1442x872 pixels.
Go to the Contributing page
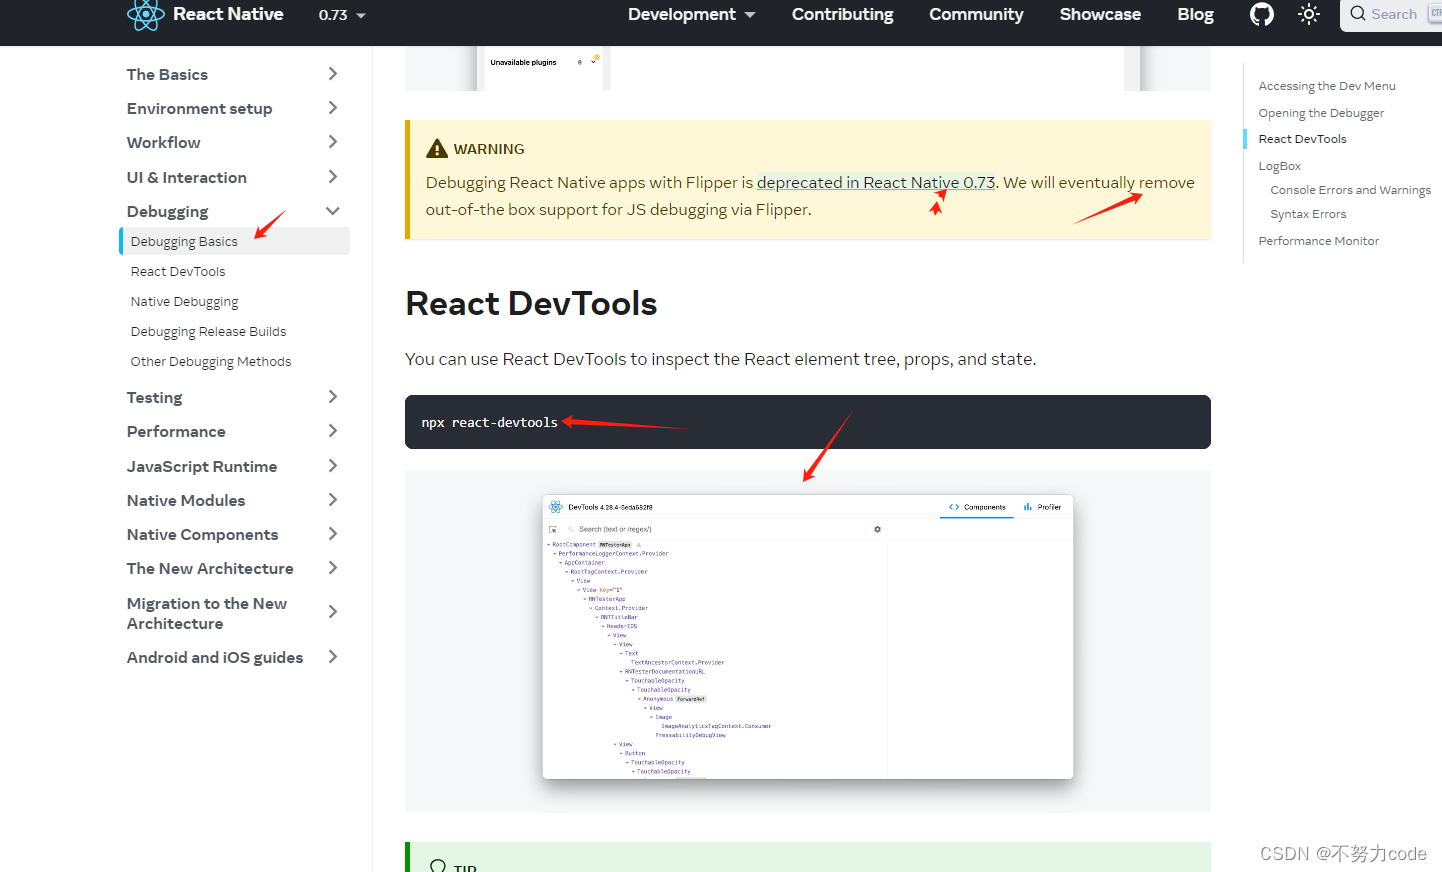(842, 14)
